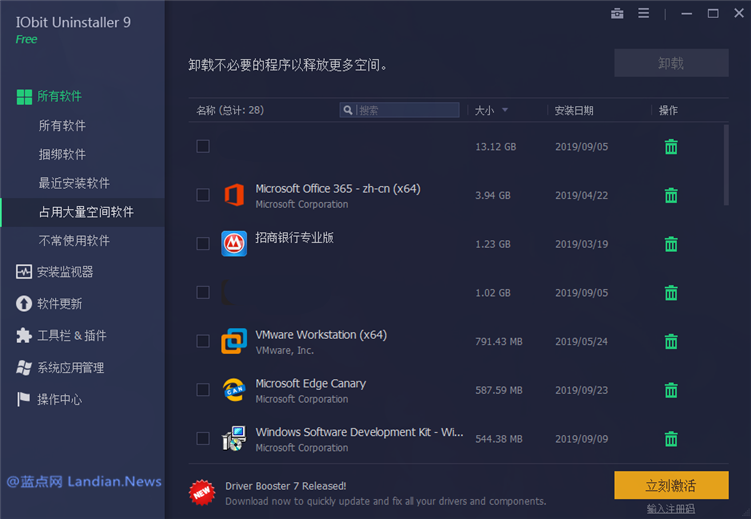Image resolution: width=751 pixels, height=519 pixels.
Task: Click trash icon for the 1.02 GB entry
Action: [x=671, y=293]
